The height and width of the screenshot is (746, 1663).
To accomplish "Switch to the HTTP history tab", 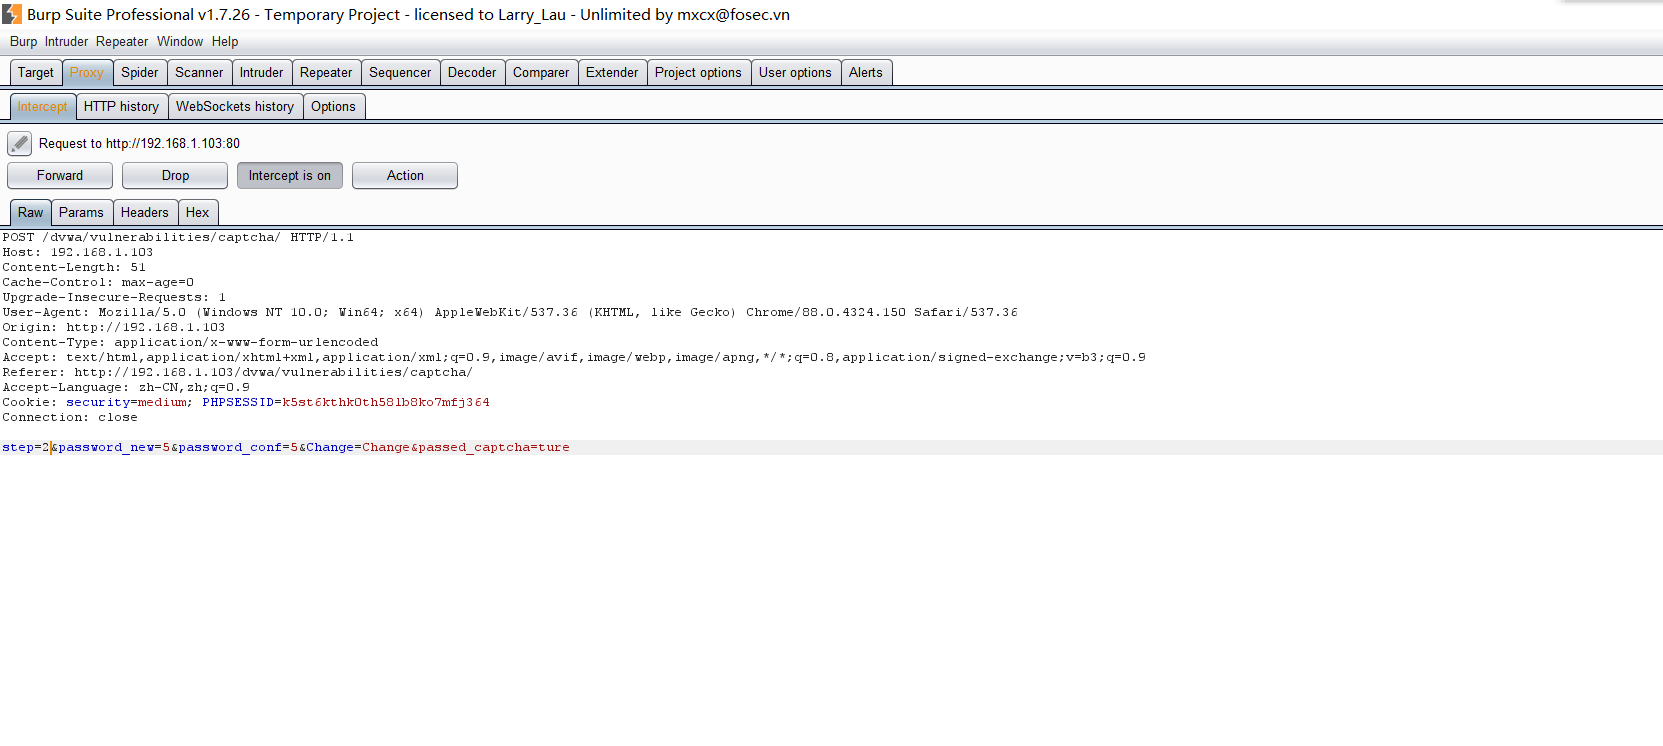I will tap(121, 107).
